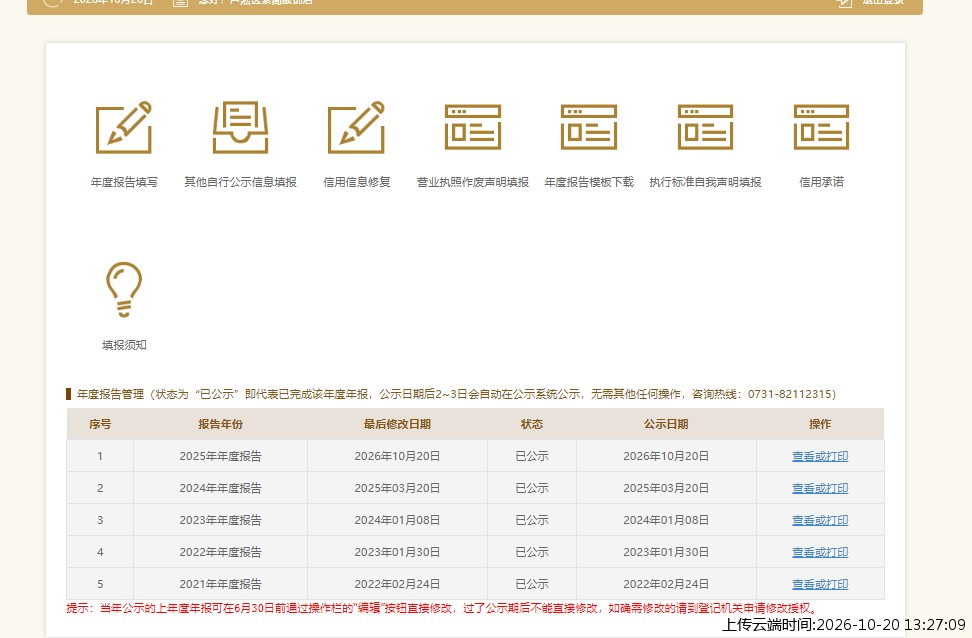Click 公示日期 cell of the 2022年年度报告 row
This screenshot has width=972, height=638.
[x=666, y=552]
